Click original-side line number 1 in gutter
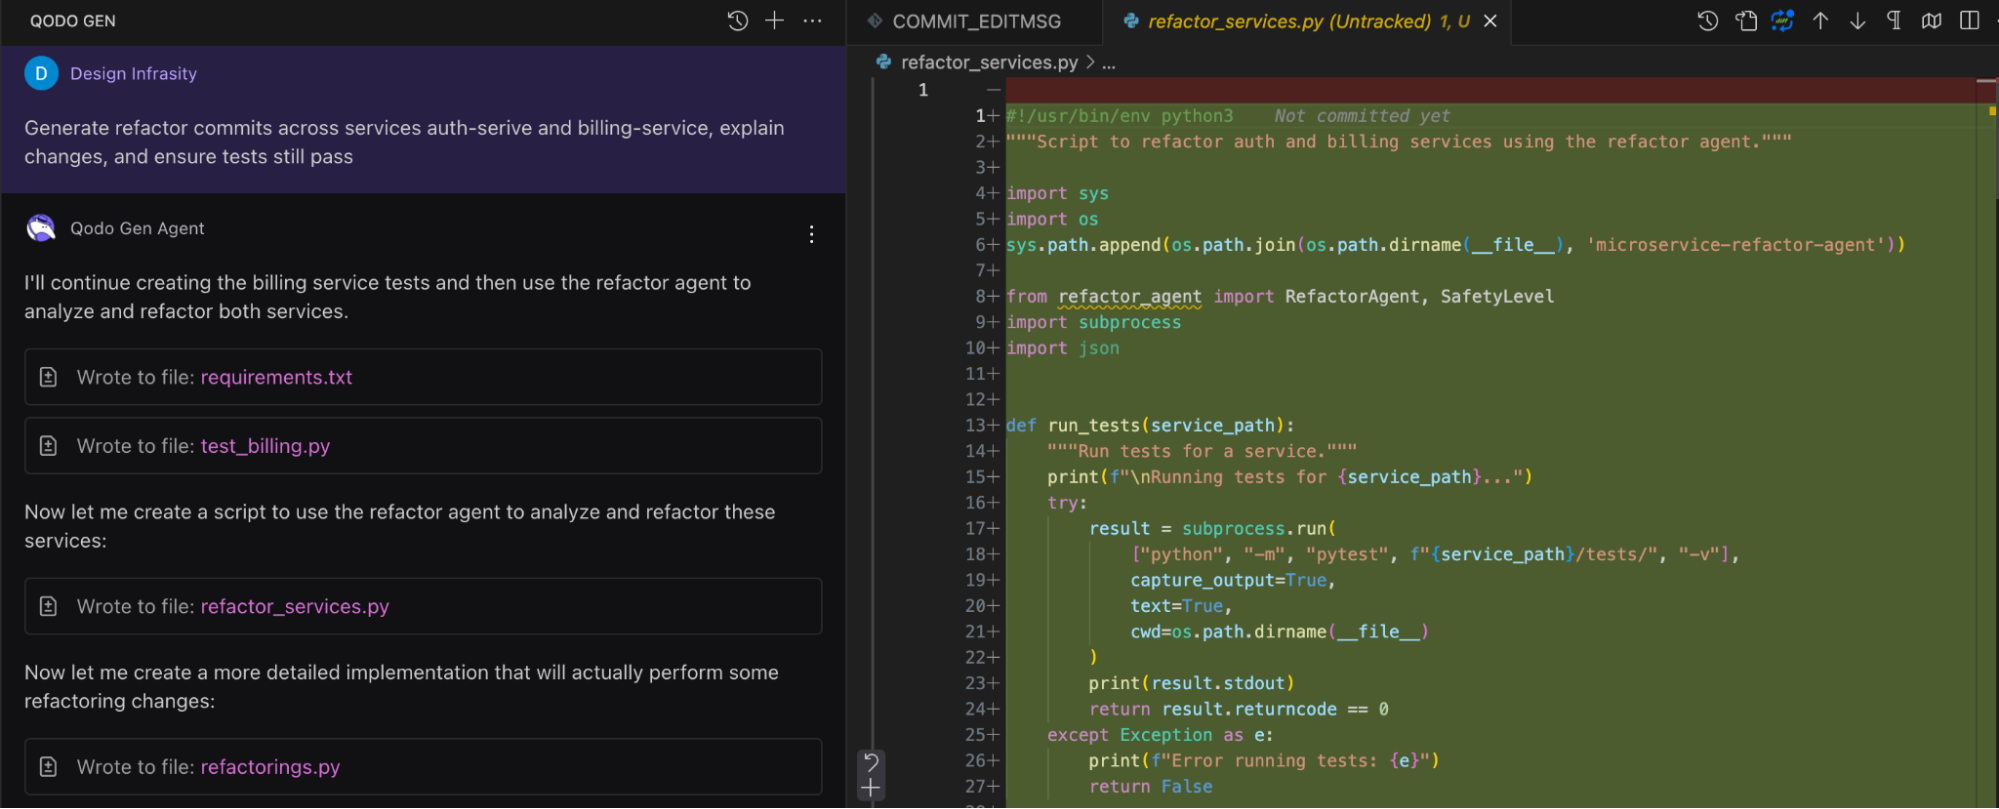 coord(923,90)
